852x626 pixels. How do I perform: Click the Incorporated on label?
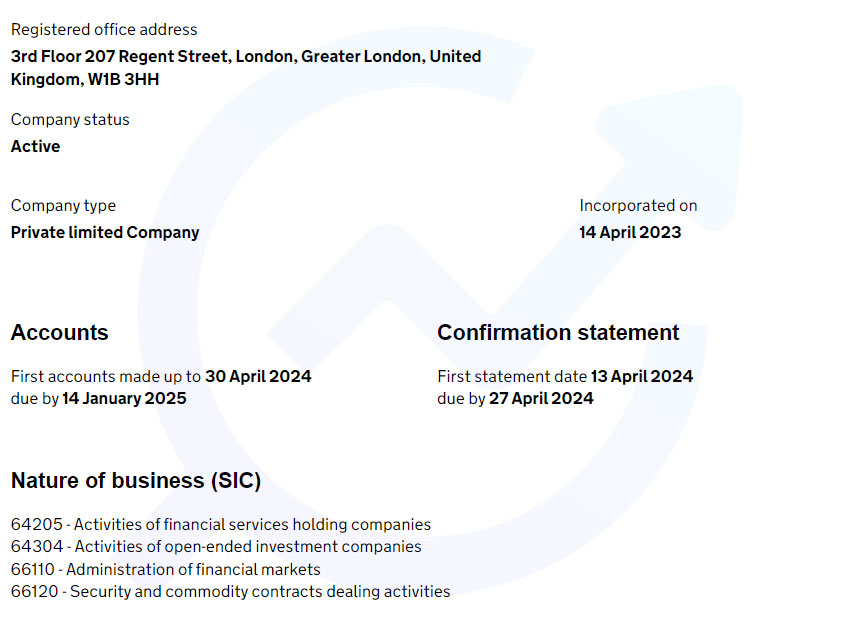[638, 206]
